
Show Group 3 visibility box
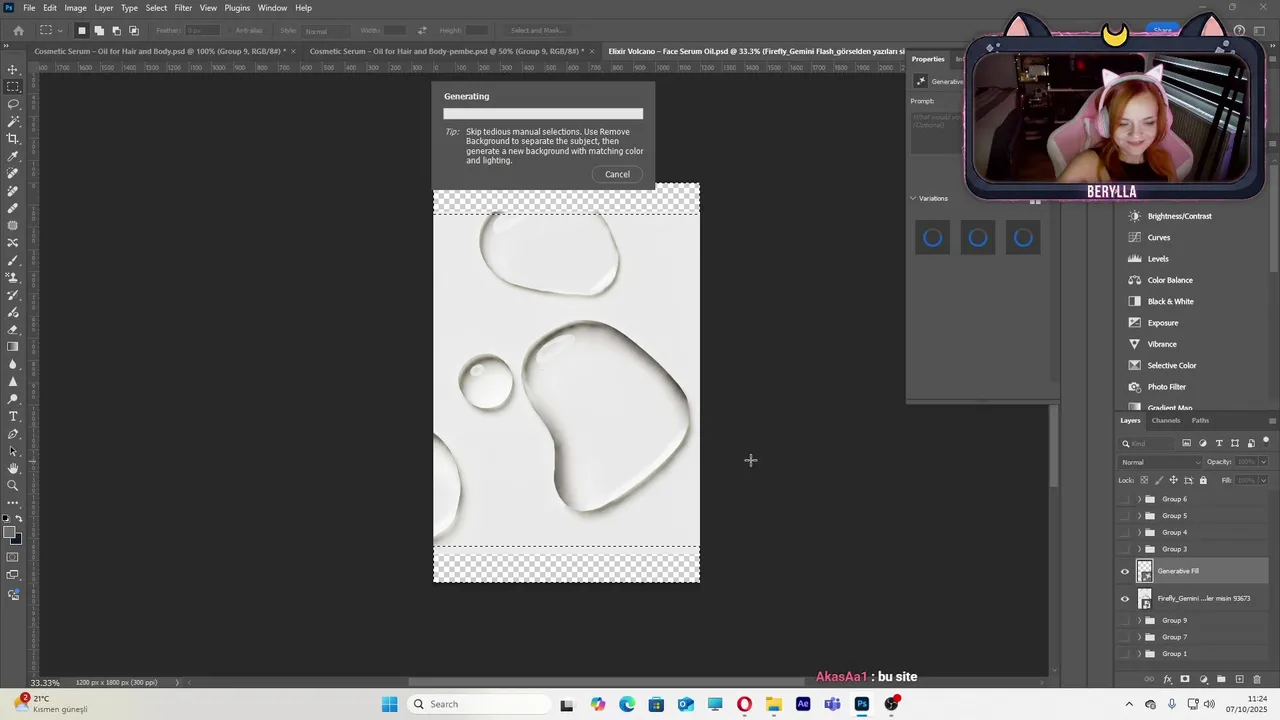[1125, 549]
